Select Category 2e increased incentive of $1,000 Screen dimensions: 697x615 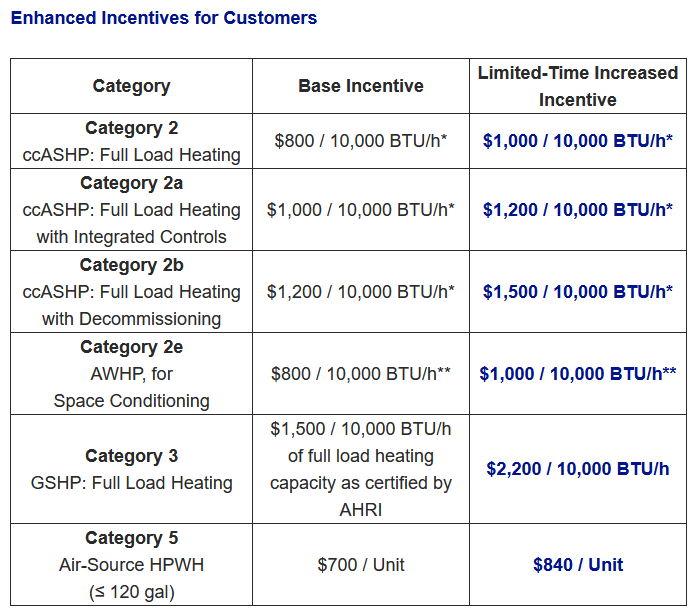point(578,374)
